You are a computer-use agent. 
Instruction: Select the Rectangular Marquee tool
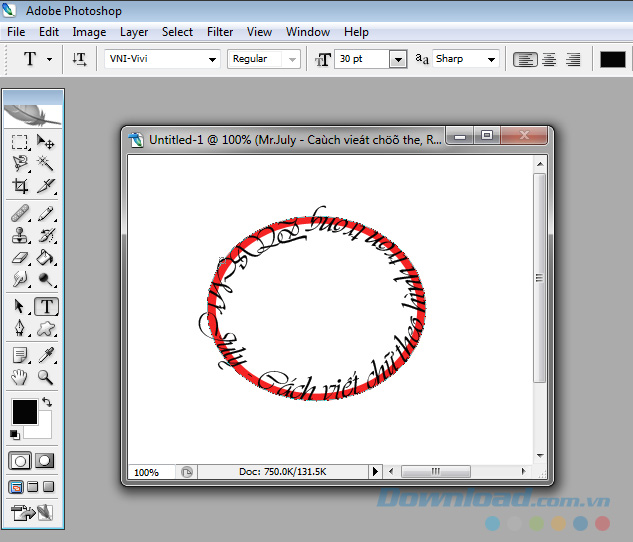20,142
